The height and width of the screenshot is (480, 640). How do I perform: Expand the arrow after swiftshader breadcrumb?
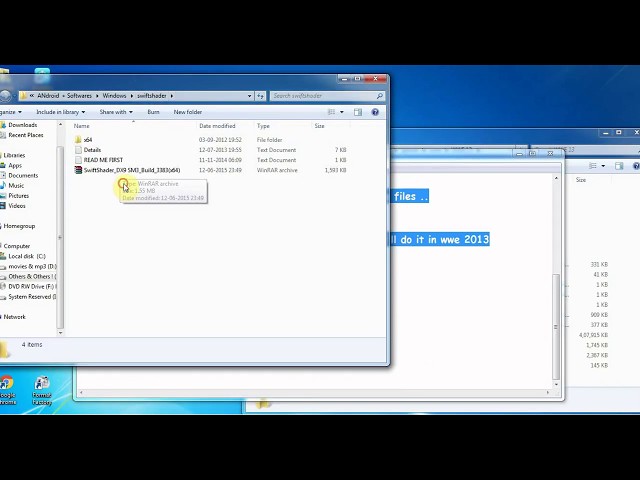click(172, 96)
